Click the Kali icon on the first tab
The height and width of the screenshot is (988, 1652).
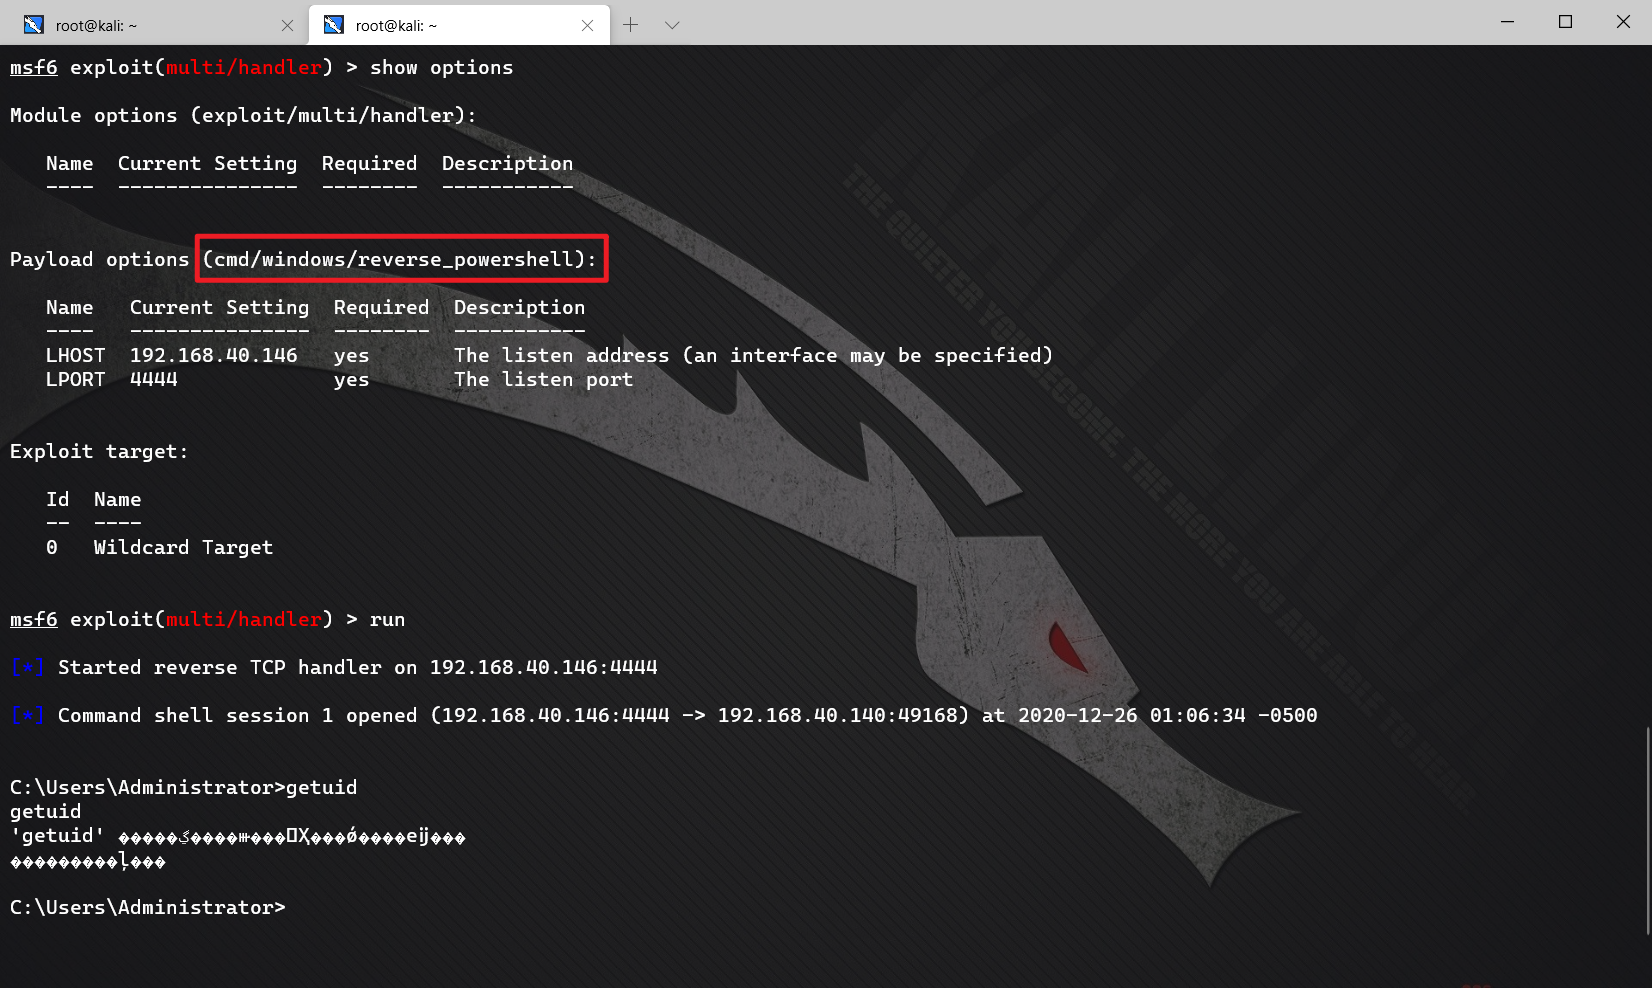[x=34, y=25]
